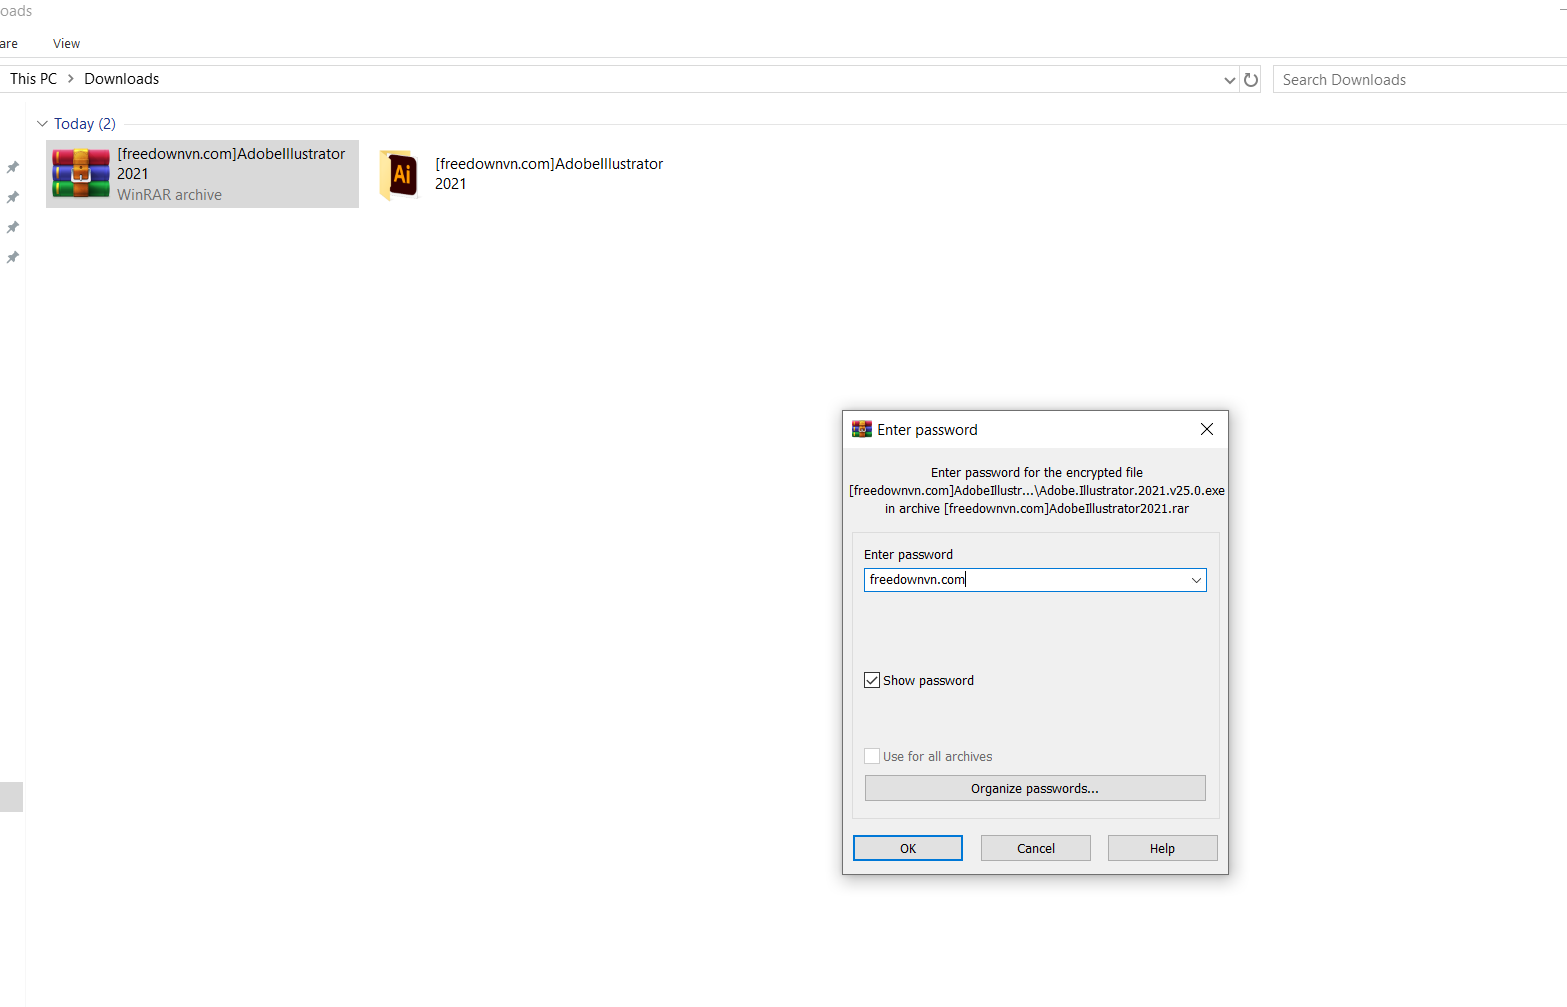The width and height of the screenshot is (1567, 1007).
Task: Click the WinRAR icon in dialog title
Action: point(861,429)
